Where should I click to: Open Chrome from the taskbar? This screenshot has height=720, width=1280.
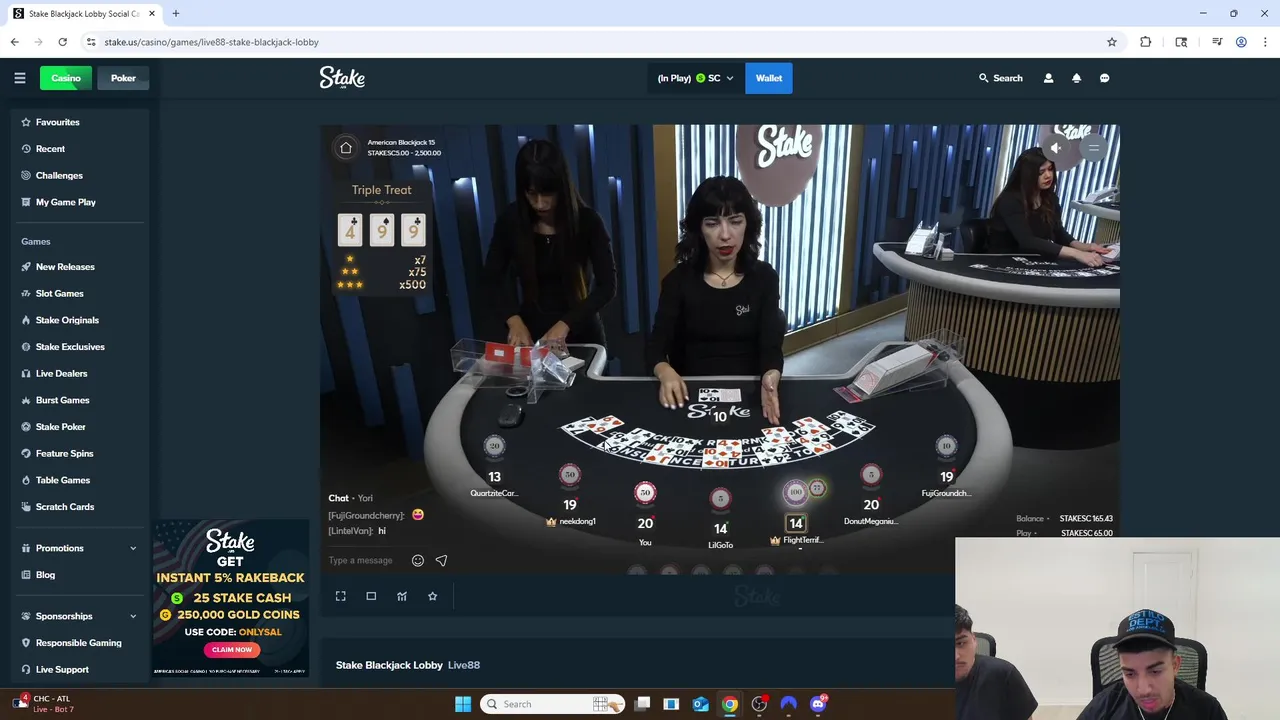[730, 704]
